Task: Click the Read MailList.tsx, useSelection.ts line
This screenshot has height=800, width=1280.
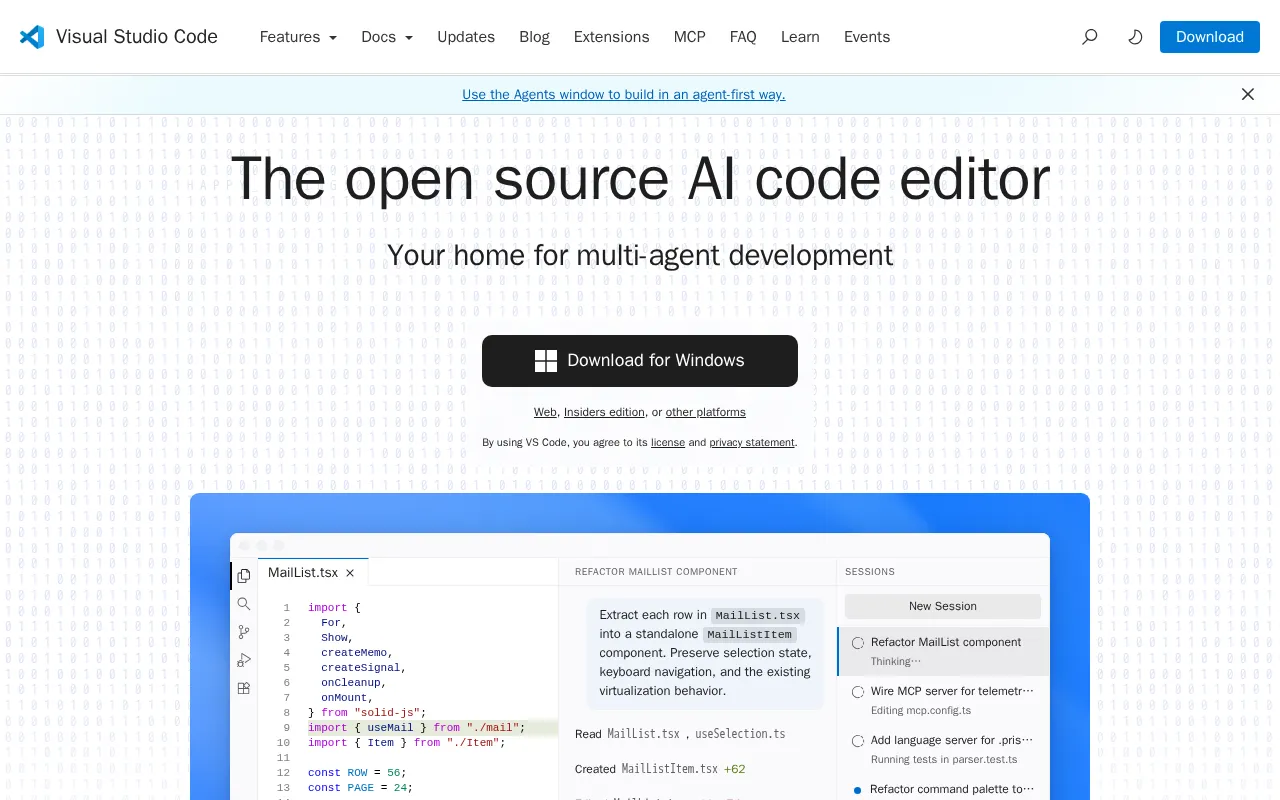Action: [x=680, y=734]
